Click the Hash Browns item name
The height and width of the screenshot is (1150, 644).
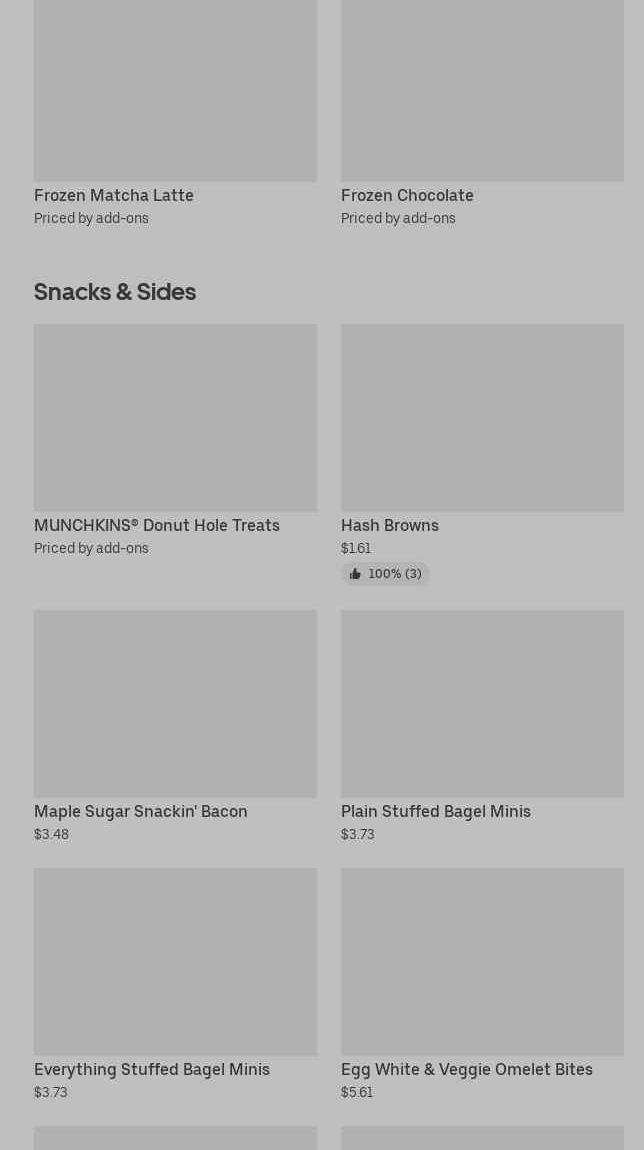pyautogui.click(x=390, y=525)
